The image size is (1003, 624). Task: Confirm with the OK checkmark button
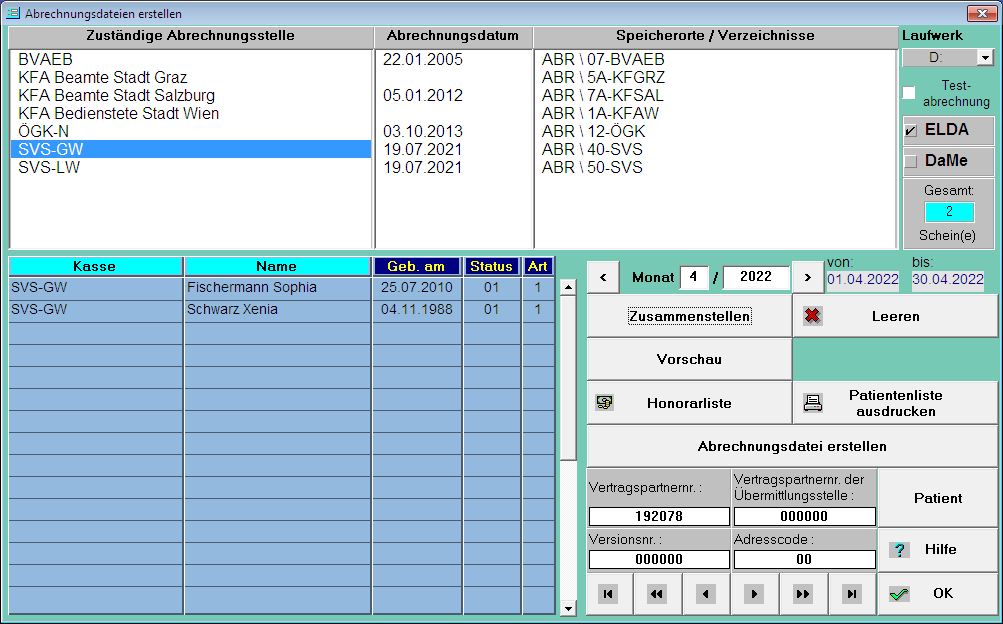click(937, 594)
